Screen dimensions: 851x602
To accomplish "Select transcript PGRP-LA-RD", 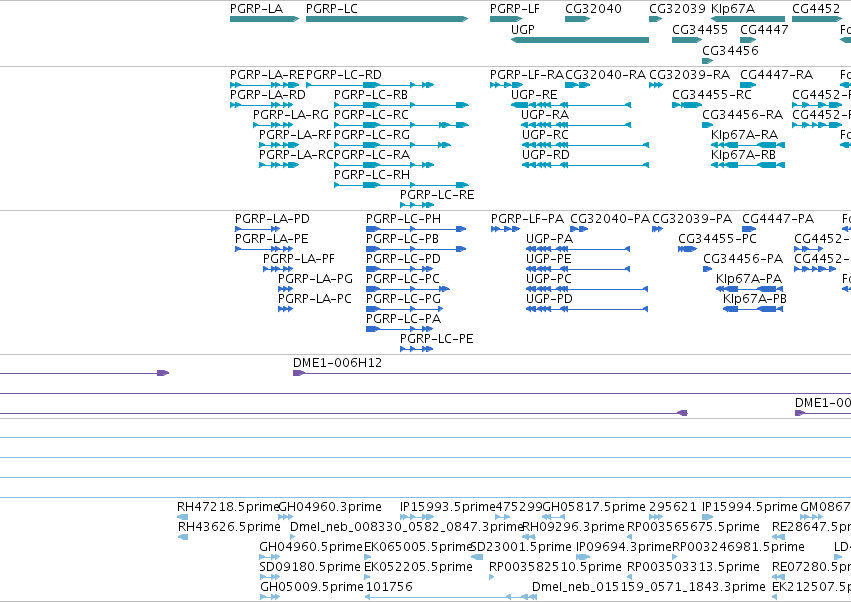I will pos(262,105).
